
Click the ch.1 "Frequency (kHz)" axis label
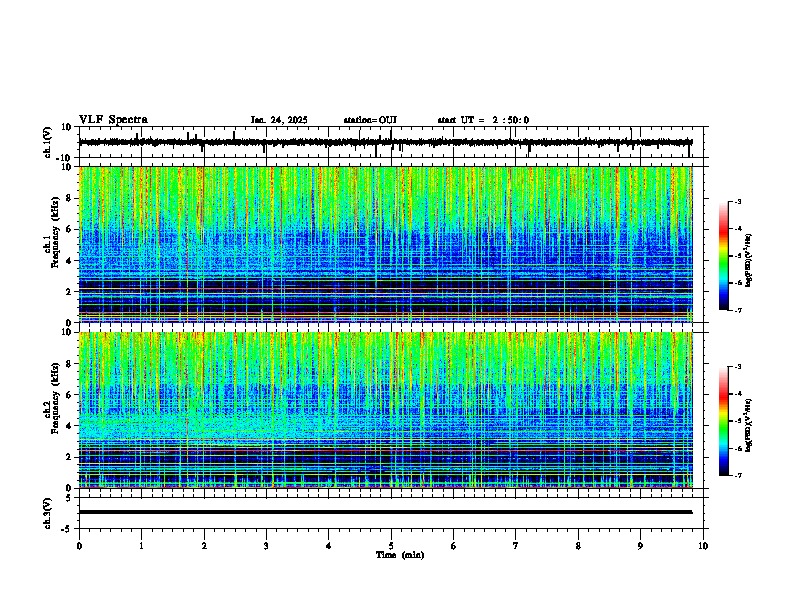(x=55, y=233)
